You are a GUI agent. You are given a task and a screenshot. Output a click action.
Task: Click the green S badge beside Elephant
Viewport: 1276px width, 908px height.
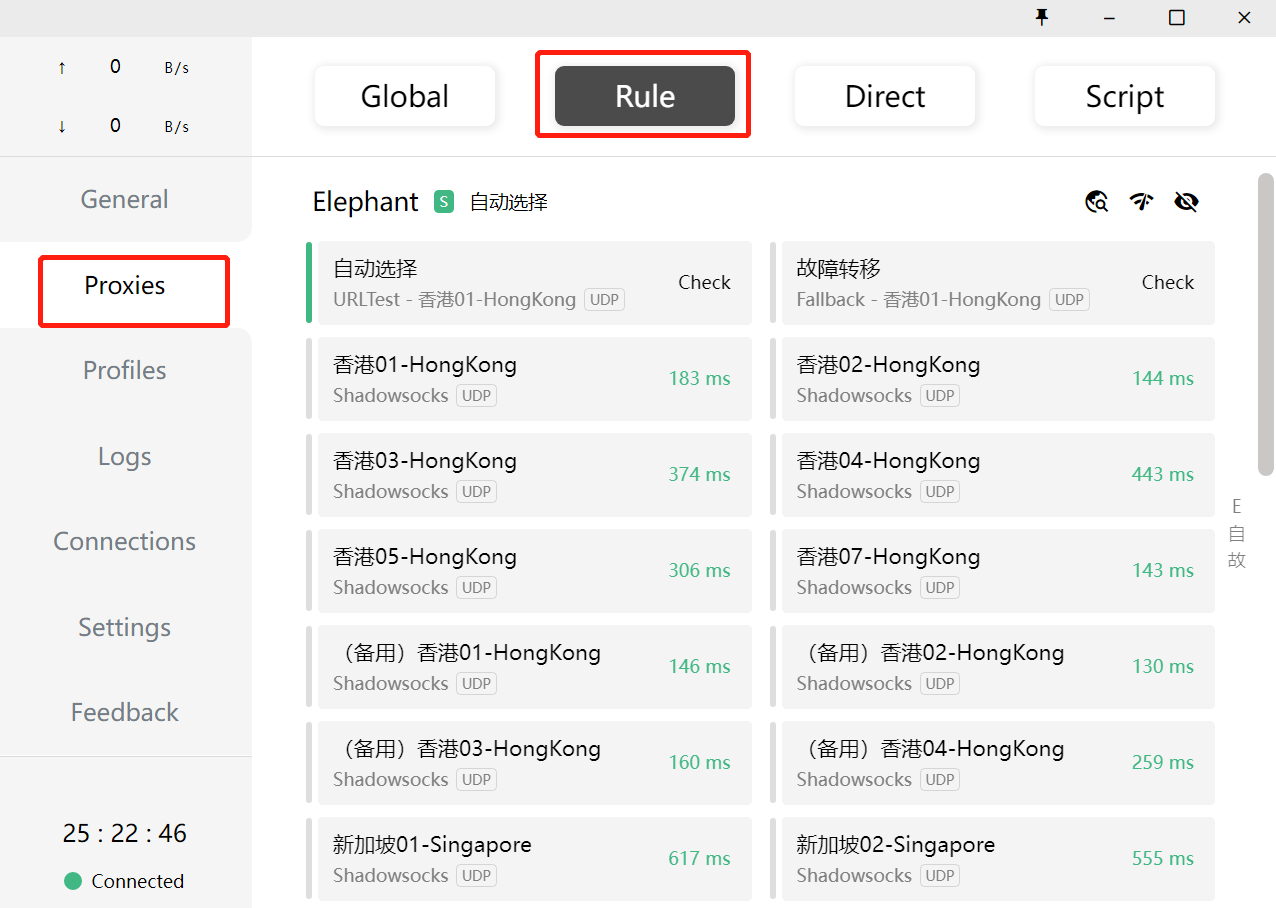pyautogui.click(x=444, y=202)
